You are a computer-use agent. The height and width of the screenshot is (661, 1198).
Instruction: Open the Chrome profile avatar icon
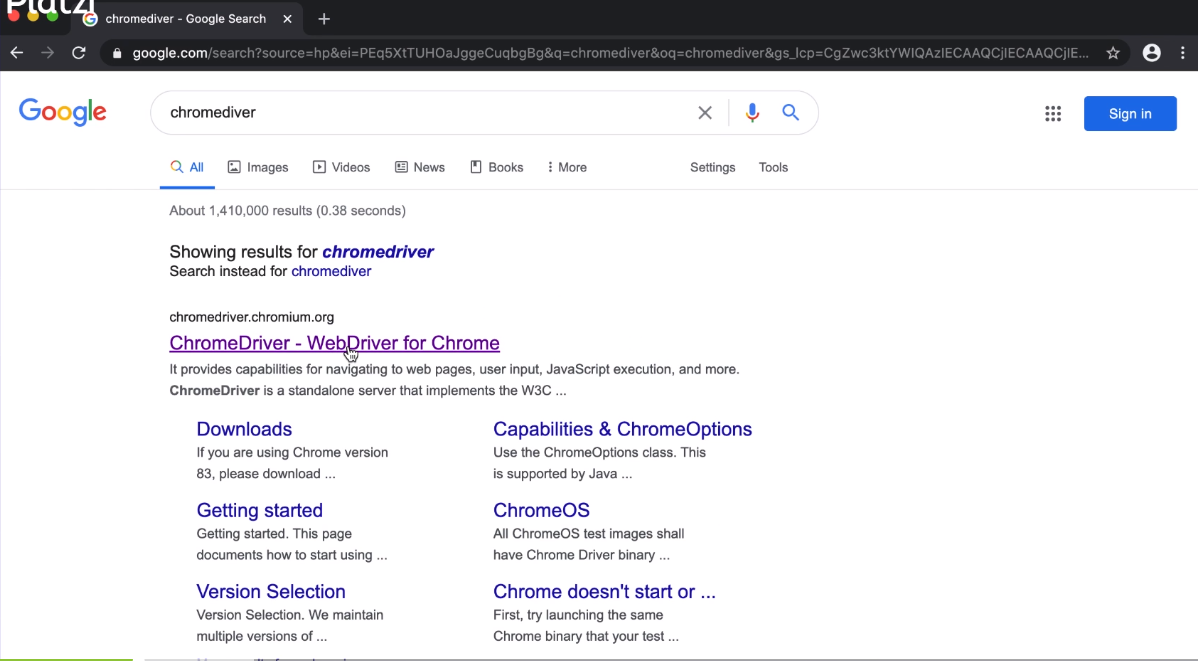point(1151,53)
